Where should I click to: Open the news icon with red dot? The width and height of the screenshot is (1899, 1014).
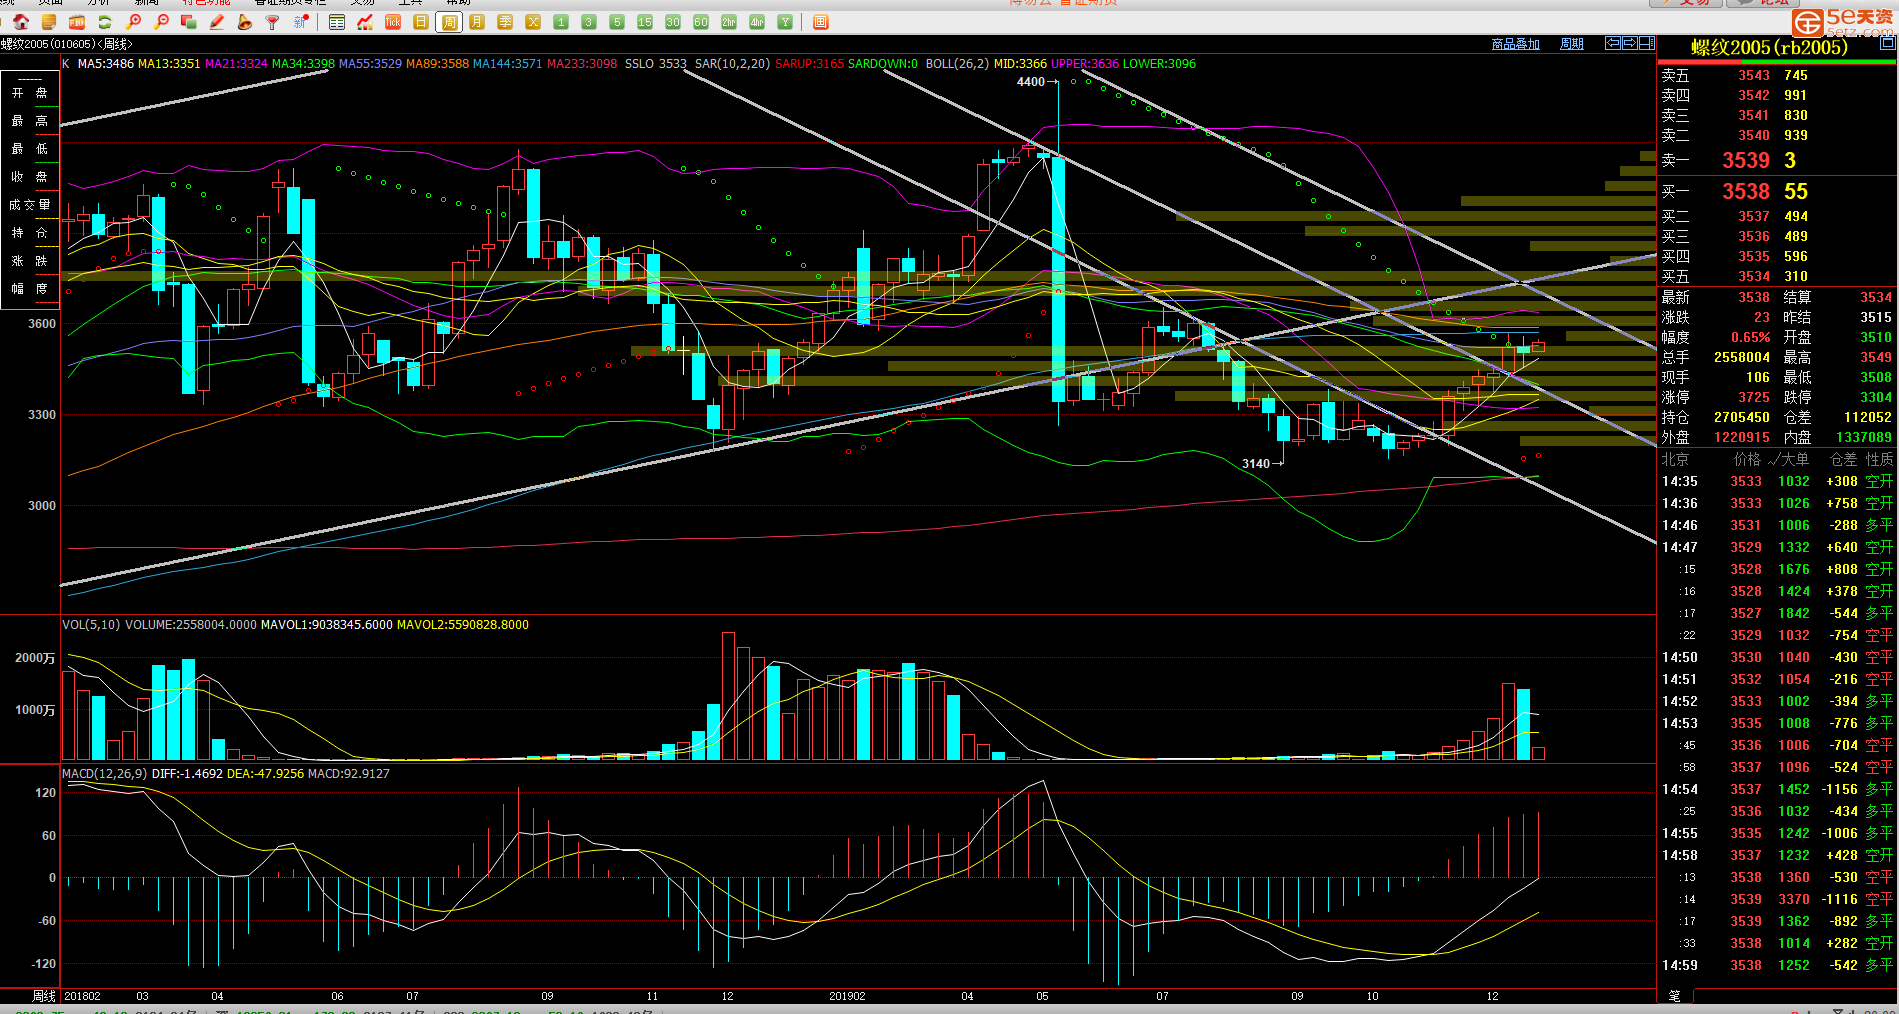click(301, 22)
